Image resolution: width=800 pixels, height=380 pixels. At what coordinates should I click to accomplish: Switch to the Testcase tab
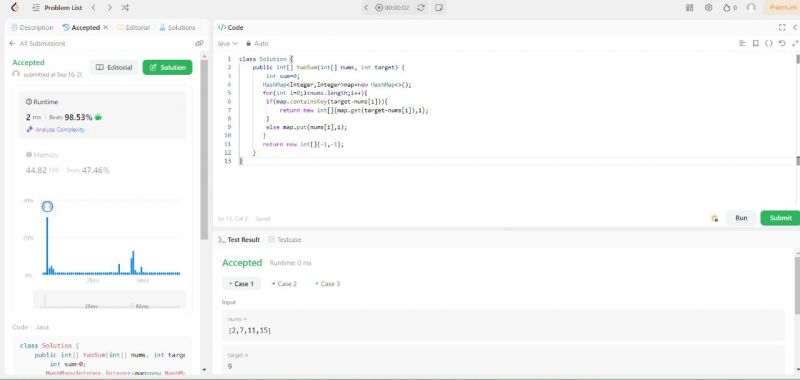coord(285,239)
